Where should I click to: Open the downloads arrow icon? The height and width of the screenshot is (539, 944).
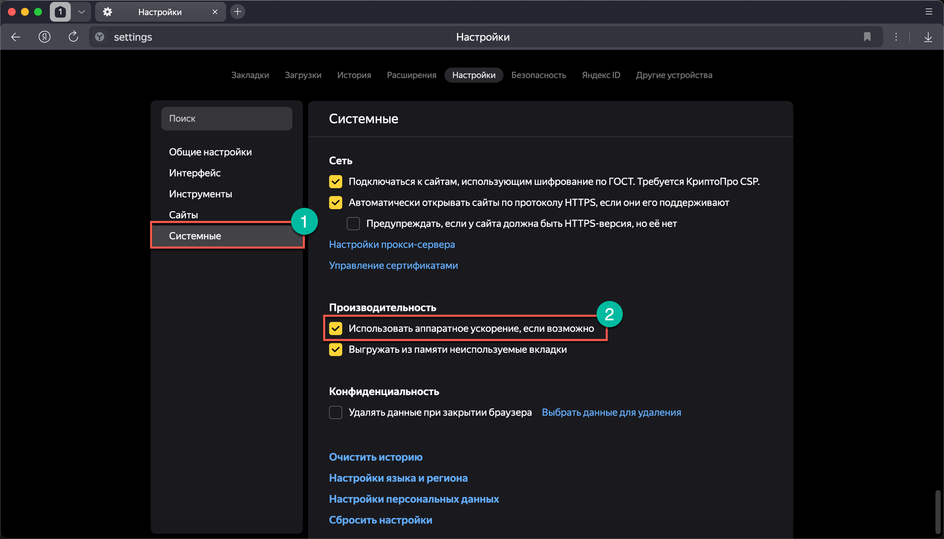pyautogui.click(x=928, y=37)
